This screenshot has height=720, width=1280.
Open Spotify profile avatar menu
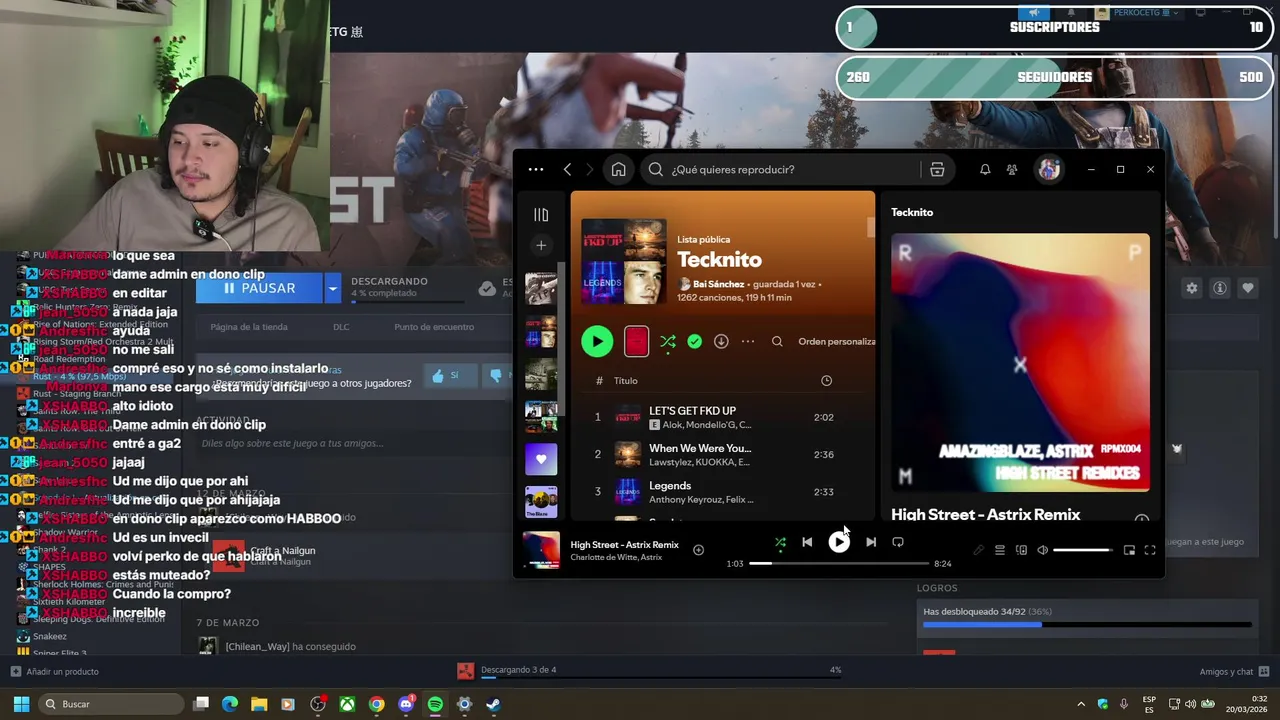coord(1048,169)
